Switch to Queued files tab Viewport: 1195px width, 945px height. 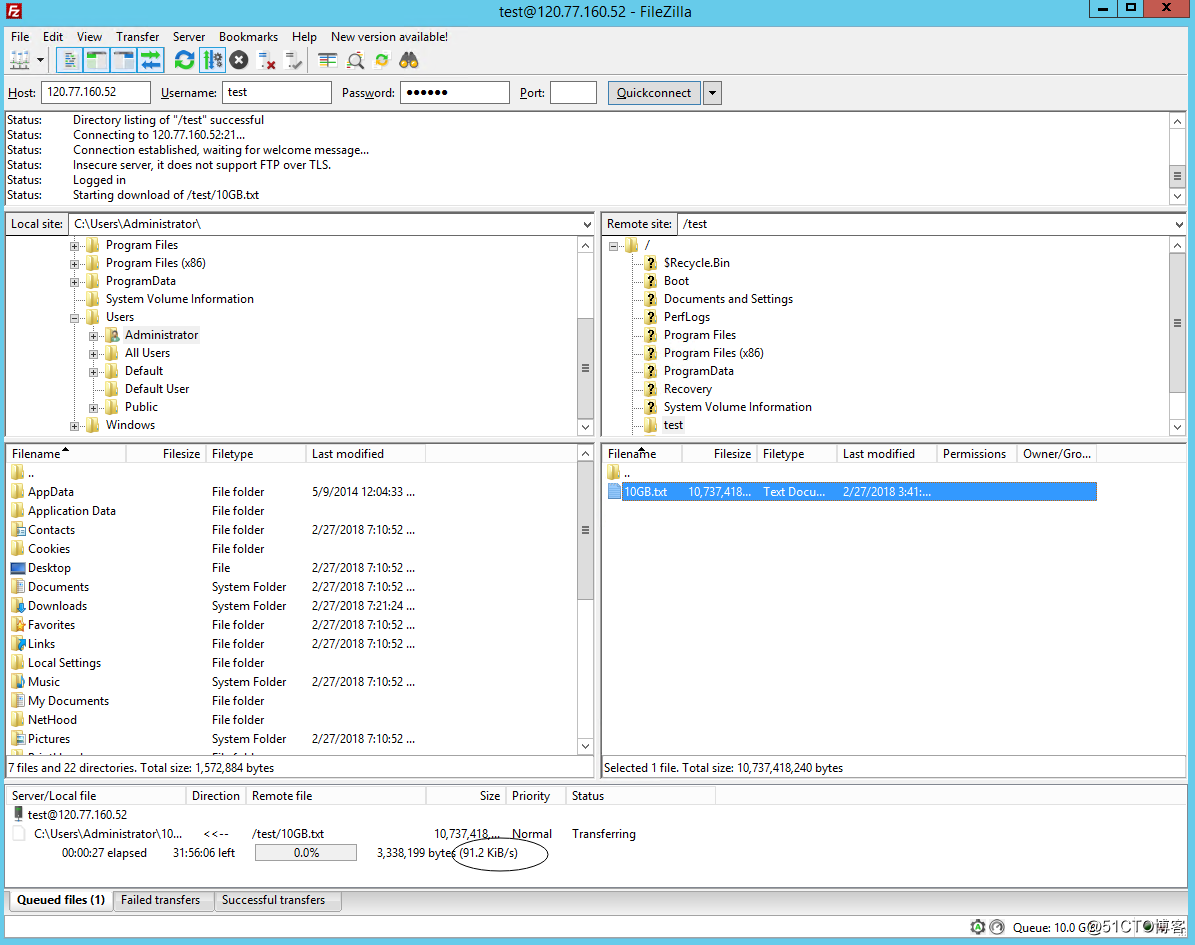[x=60, y=900]
